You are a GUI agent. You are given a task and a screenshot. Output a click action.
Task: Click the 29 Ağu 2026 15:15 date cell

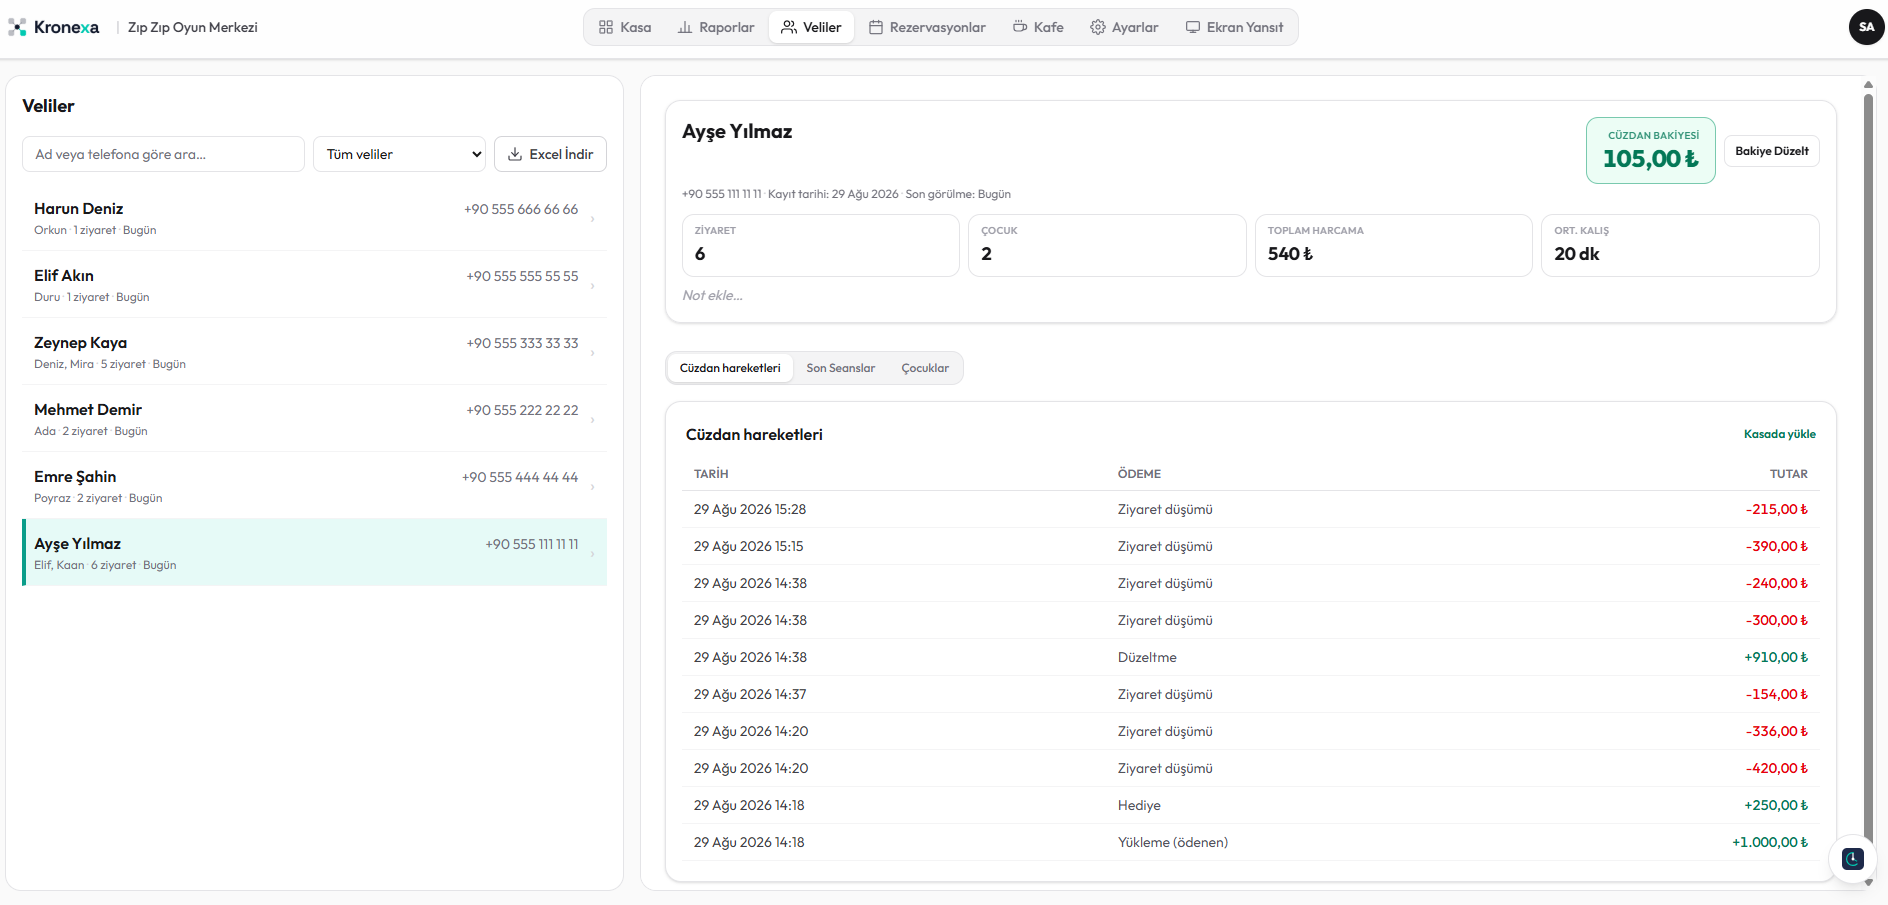pyautogui.click(x=749, y=546)
